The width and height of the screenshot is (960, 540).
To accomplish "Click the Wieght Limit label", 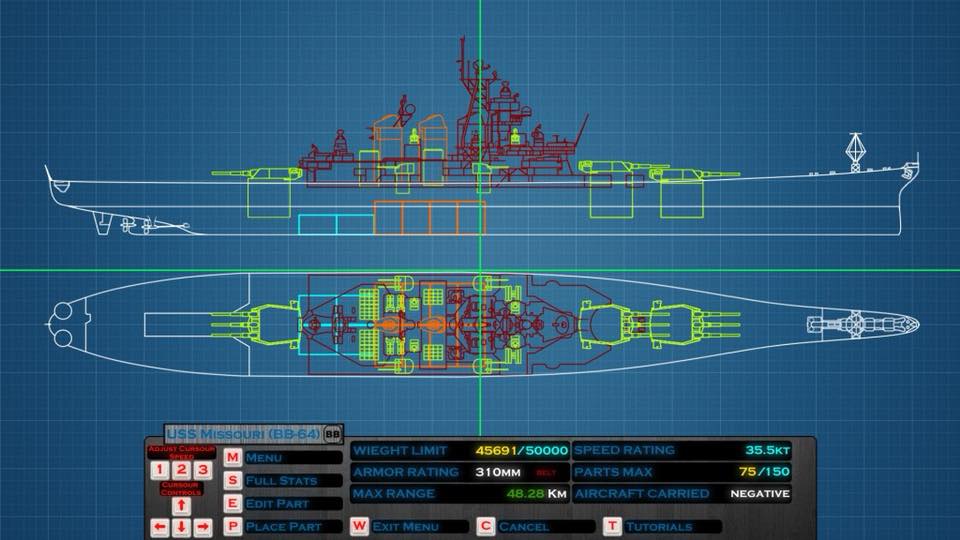I will click(400, 451).
